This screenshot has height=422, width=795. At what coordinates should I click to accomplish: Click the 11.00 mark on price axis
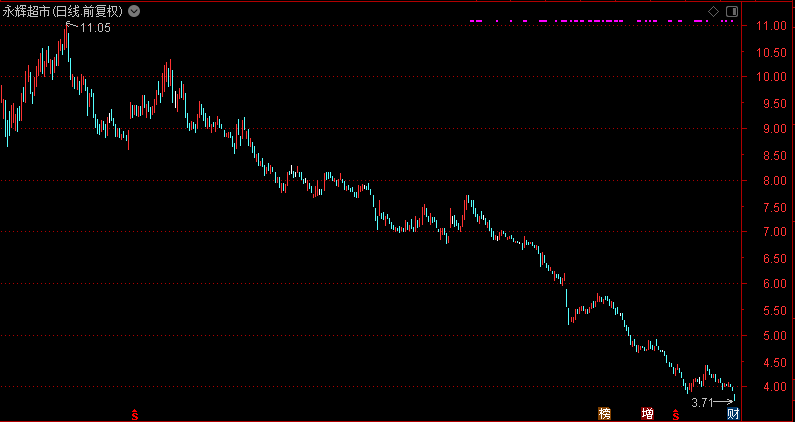(769, 25)
